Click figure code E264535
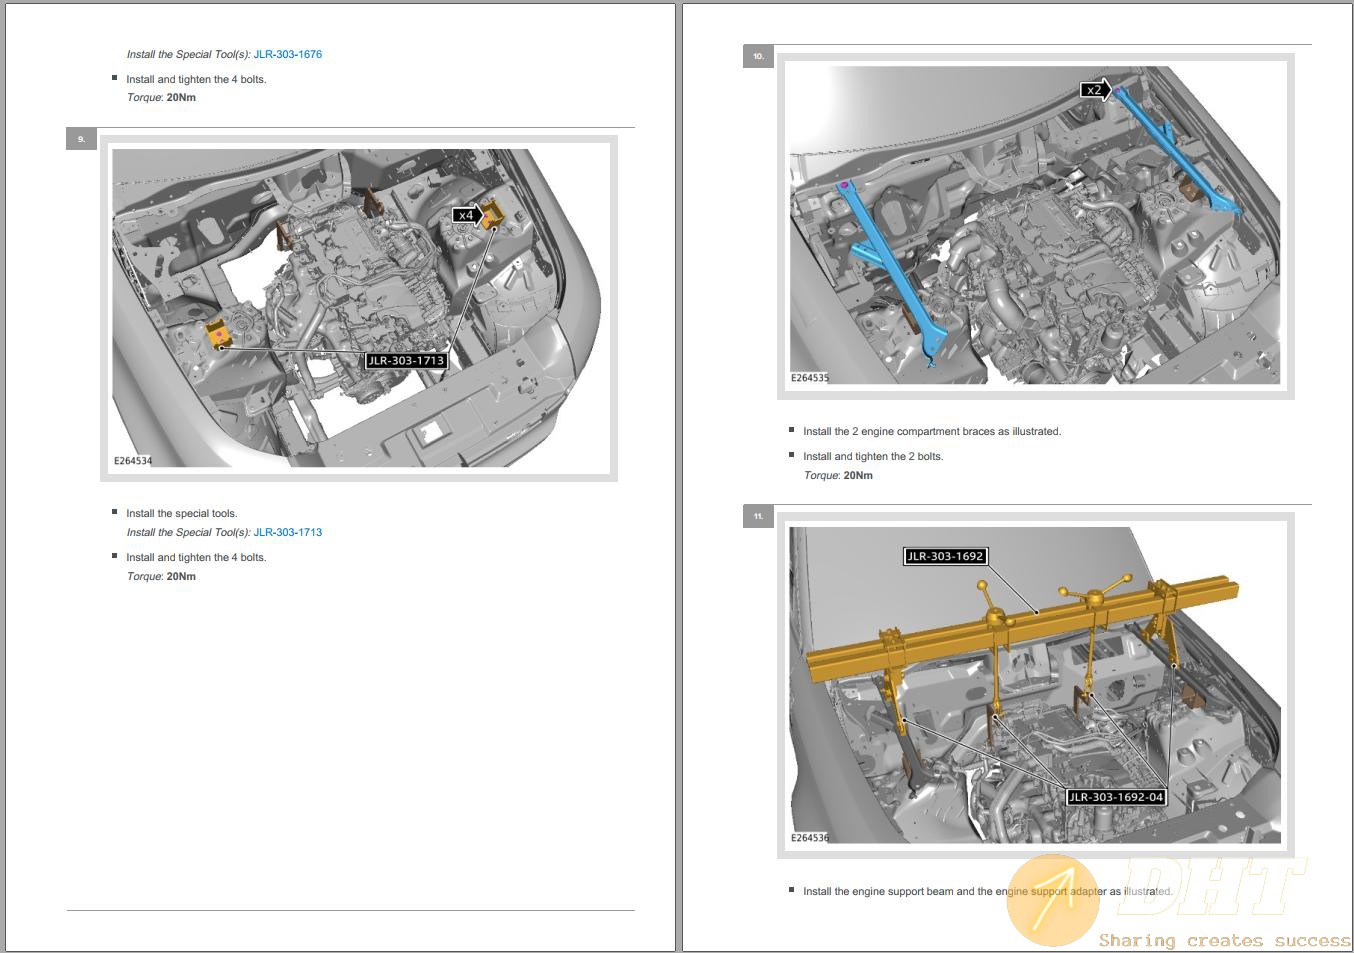Screen dimensions: 1354x953 (810, 378)
